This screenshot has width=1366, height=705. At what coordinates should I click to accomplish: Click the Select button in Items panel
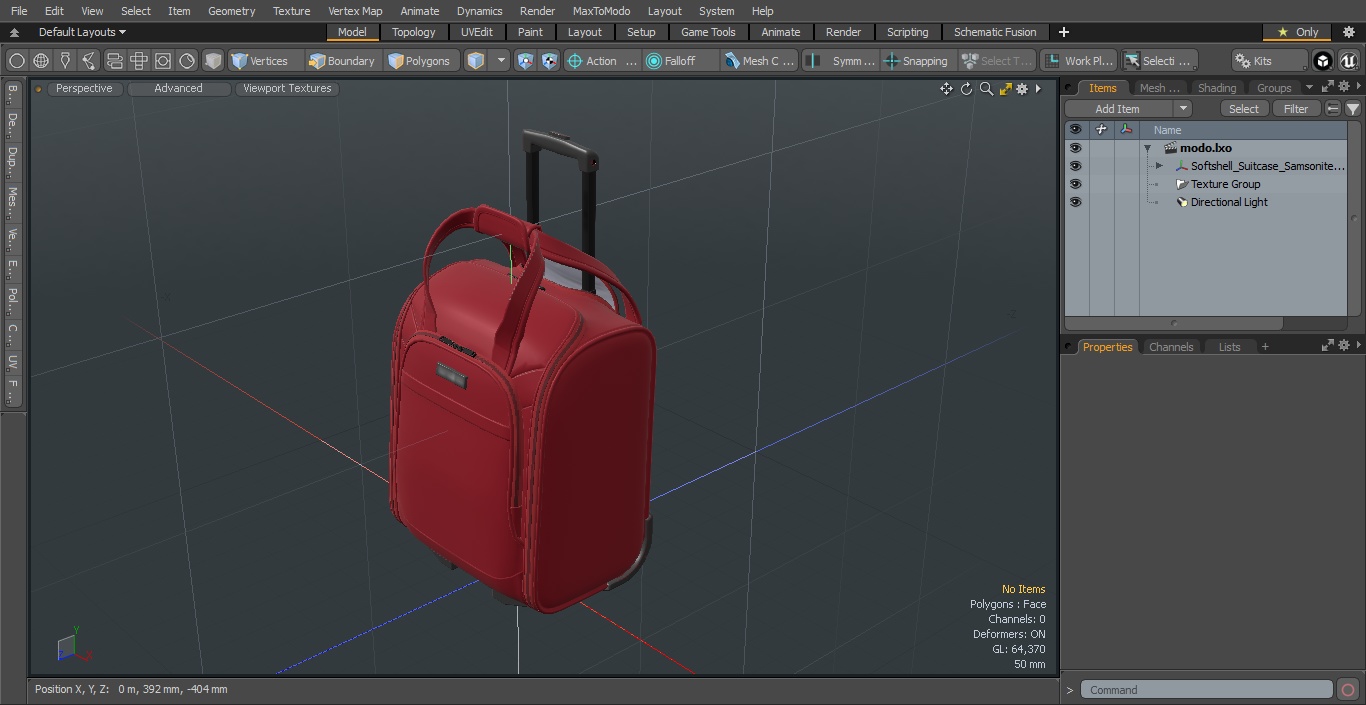point(1244,109)
